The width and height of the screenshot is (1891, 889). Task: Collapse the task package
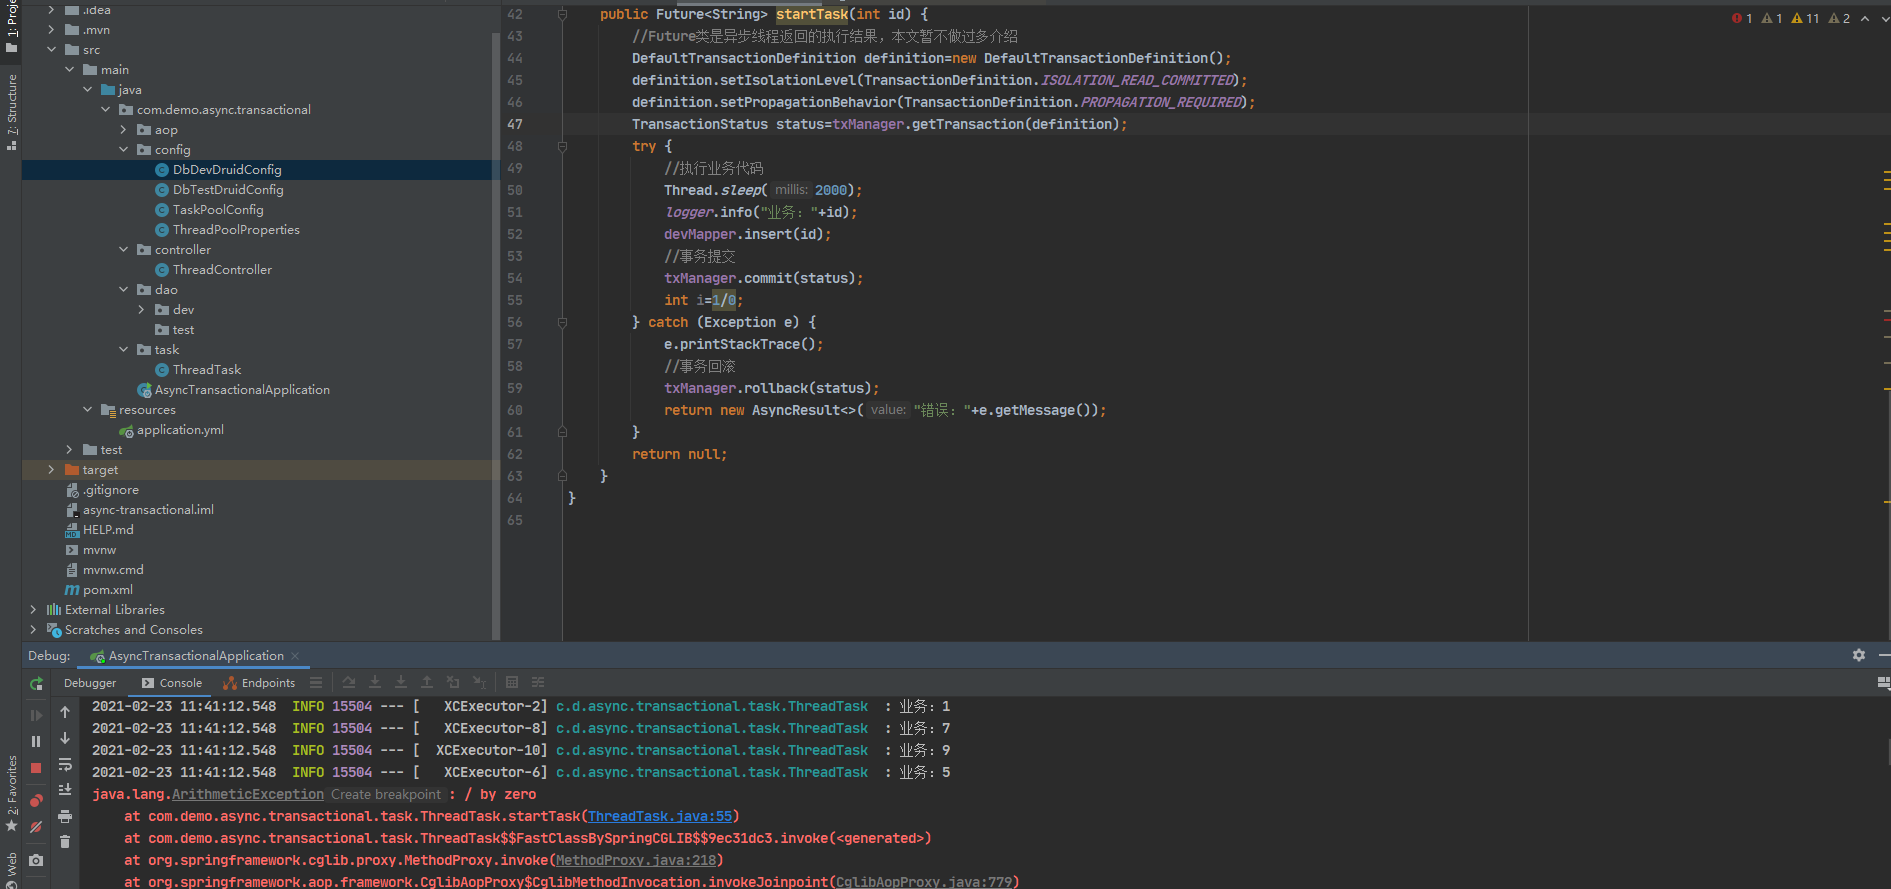point(123,350)
